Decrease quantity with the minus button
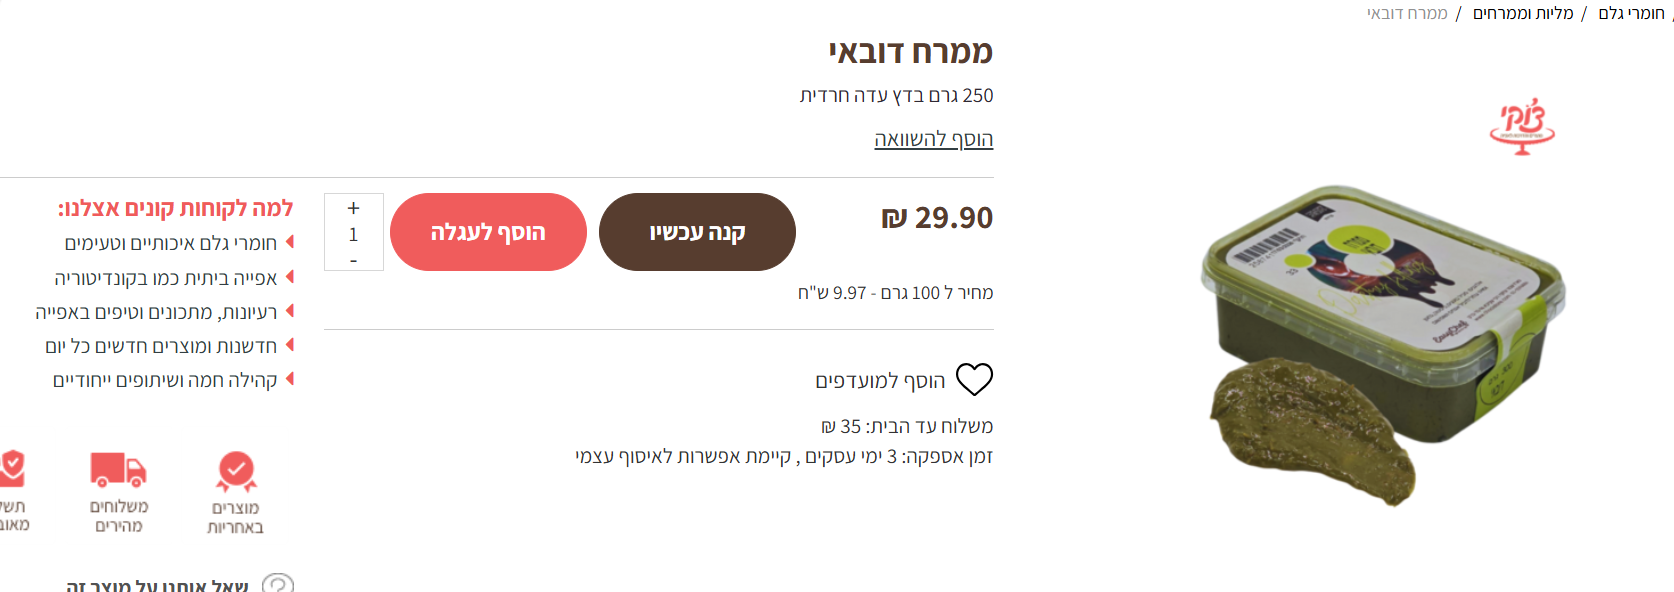1674x592 pixels. (x=353, y=260)
